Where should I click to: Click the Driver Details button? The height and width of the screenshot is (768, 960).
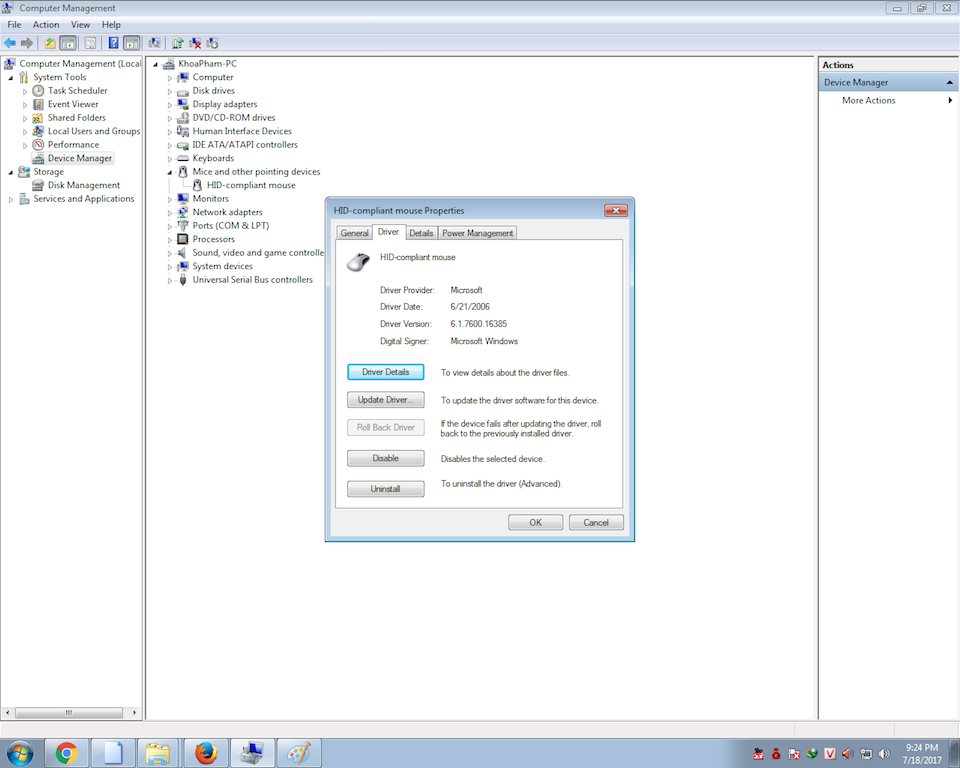386,372
